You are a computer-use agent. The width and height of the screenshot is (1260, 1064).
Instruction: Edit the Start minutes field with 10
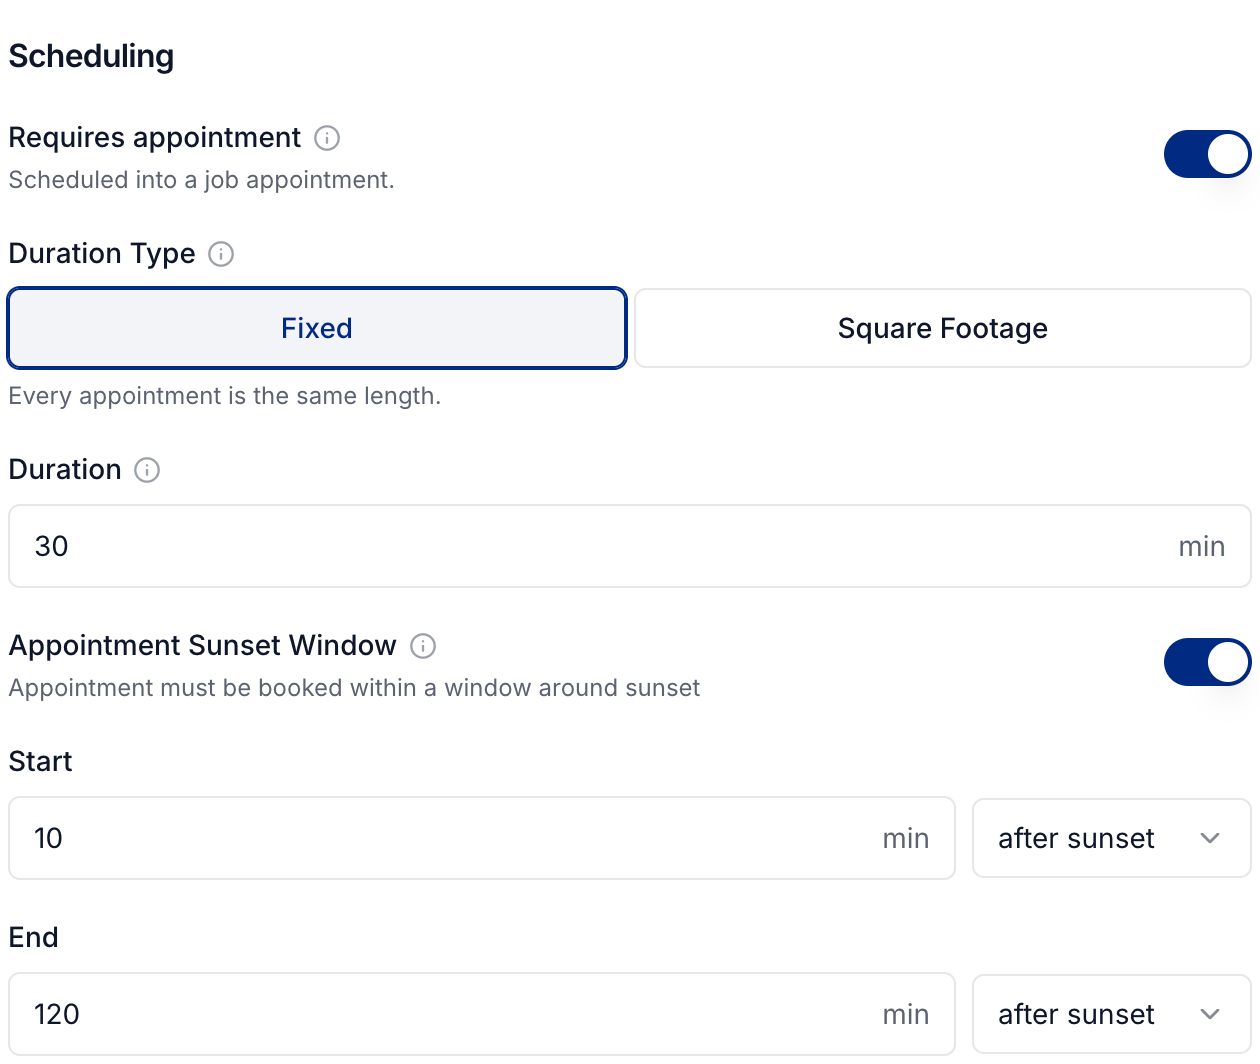click(482, 838)
